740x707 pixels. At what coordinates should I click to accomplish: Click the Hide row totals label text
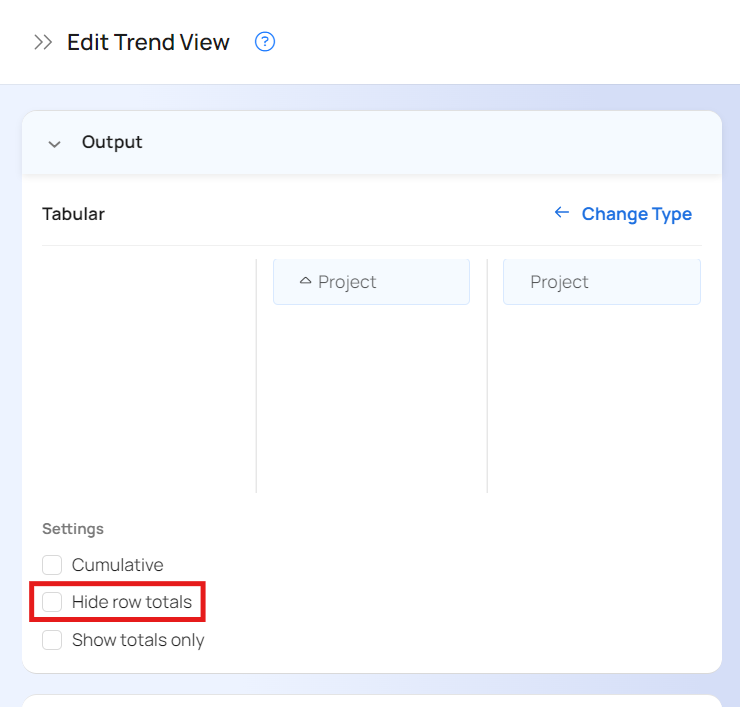(131, 602)
